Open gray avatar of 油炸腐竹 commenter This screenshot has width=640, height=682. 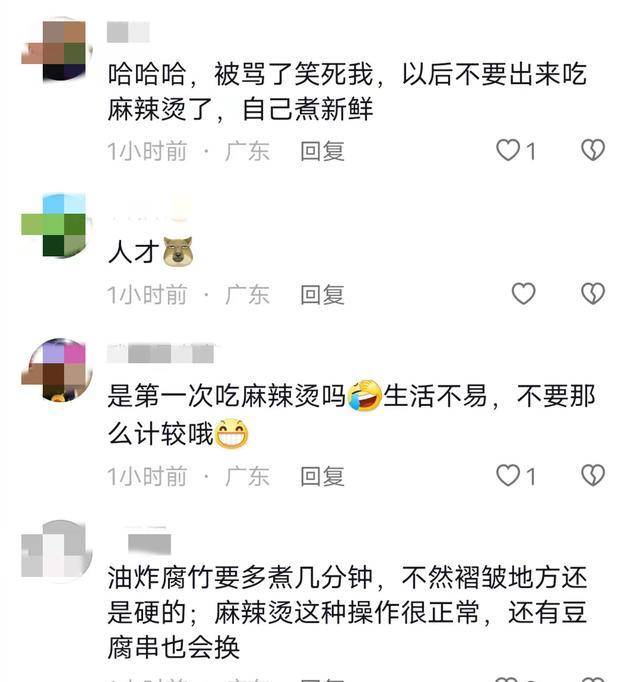(57, 550)
